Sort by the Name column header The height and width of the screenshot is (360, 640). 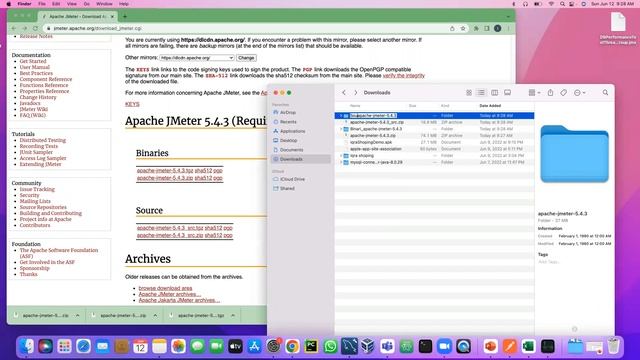pos(355,106)
